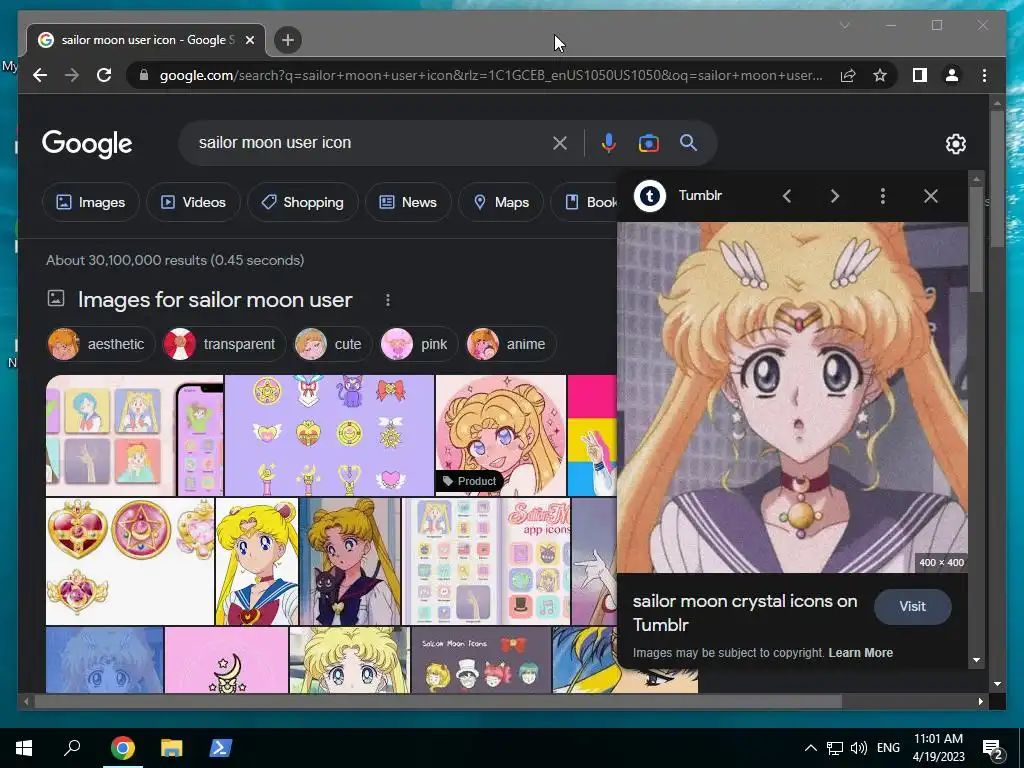Open the Sailor Moon Icons chibi thumbnail
This screenshot has width=1024, height=768.
coord(481,660)
